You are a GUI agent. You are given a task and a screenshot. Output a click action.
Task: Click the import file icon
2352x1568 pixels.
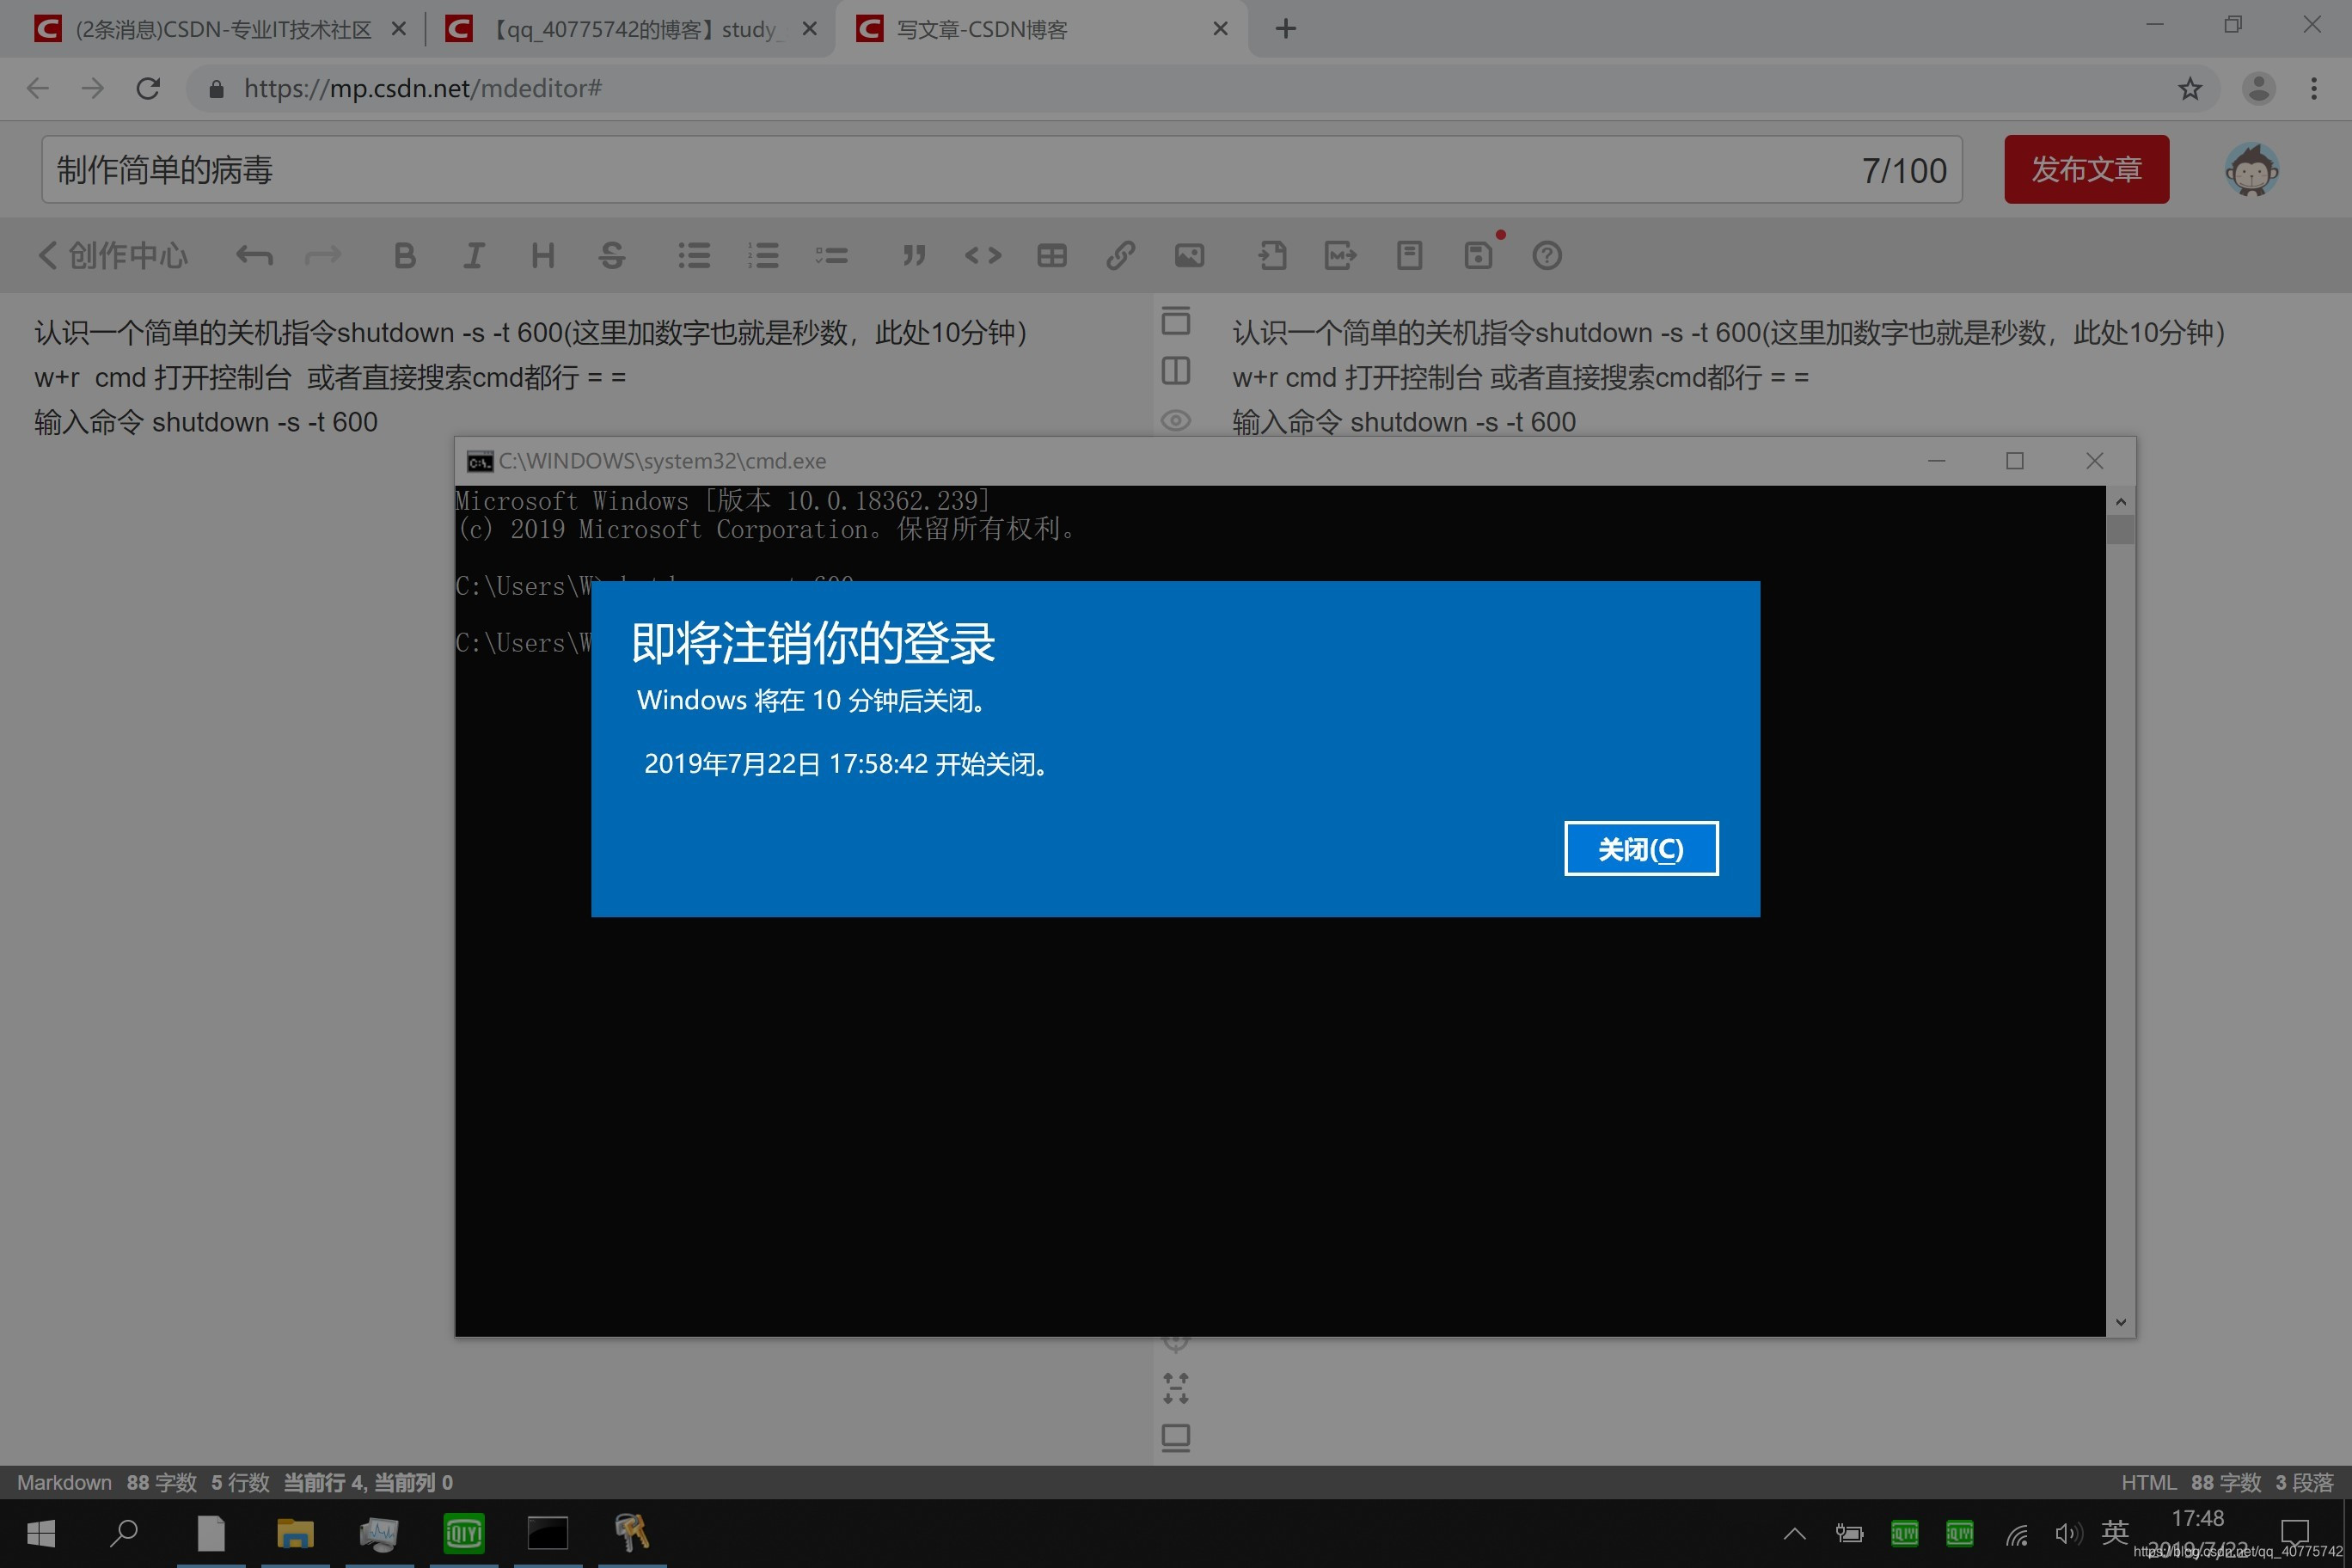[1272, 256]
